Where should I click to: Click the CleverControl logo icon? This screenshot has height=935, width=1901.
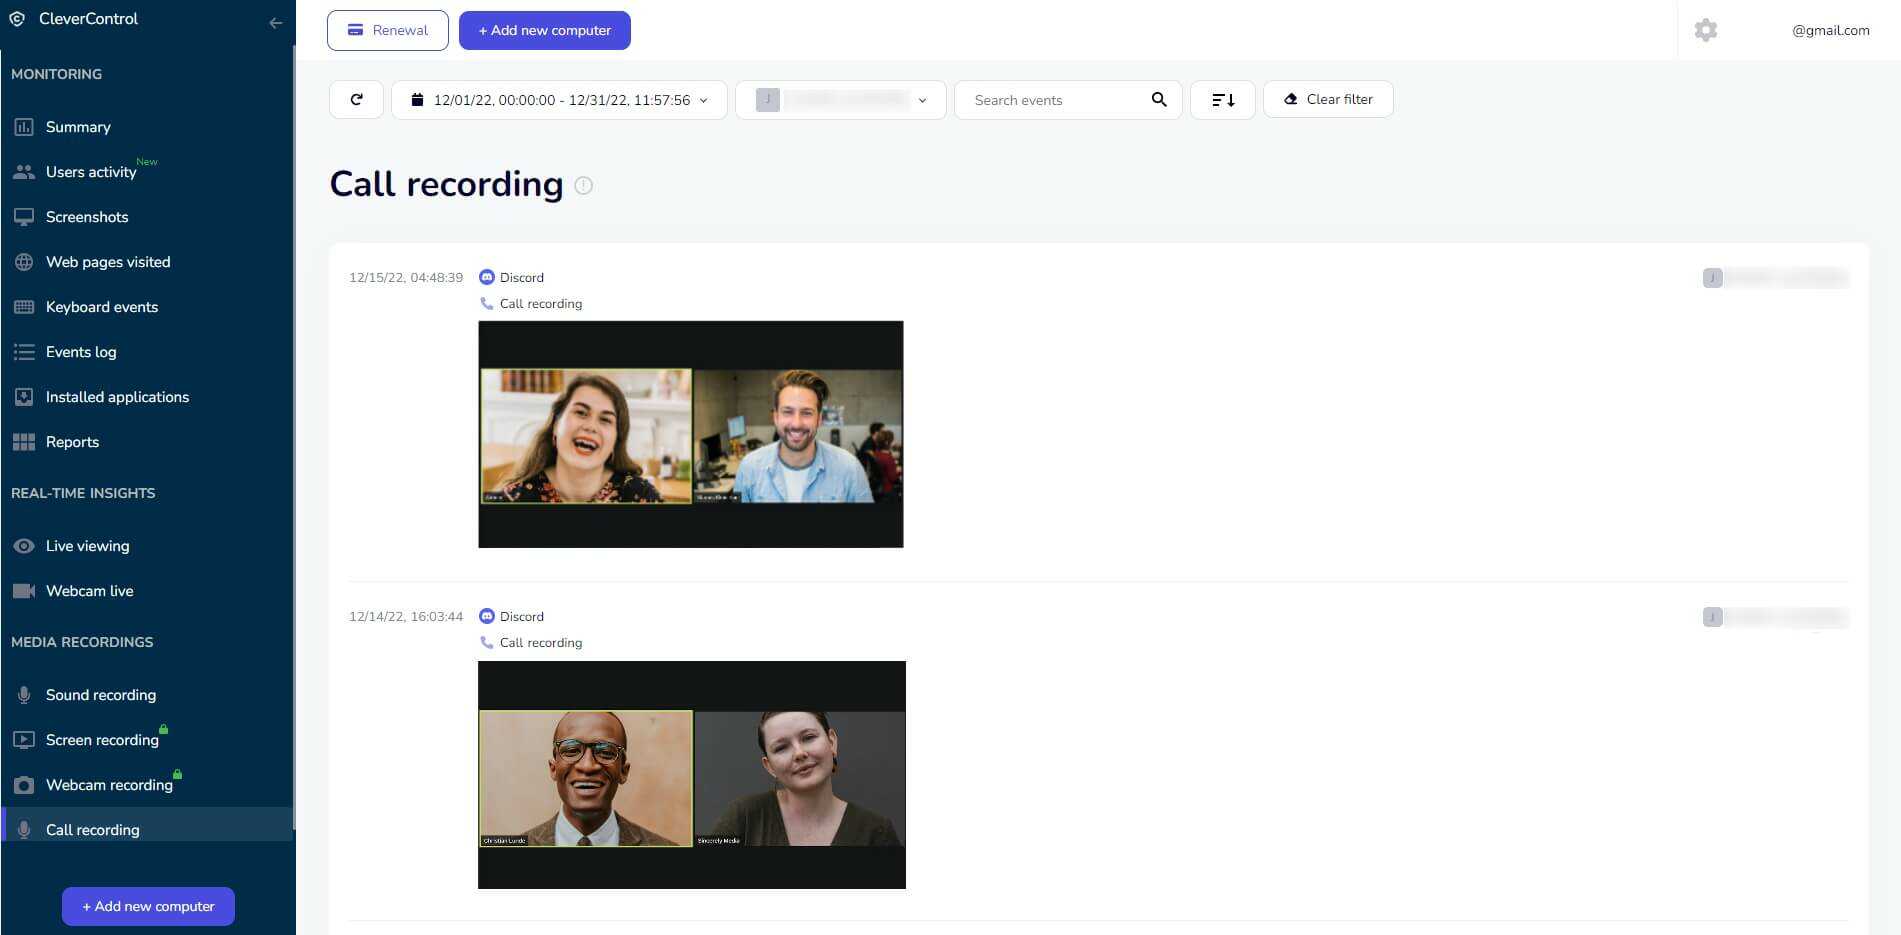(17, 19)
